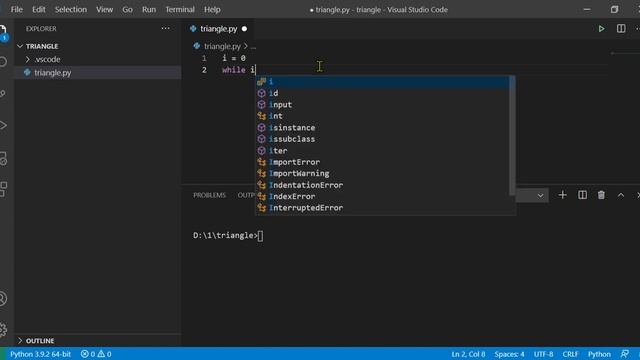This screenshot has width=640, height=360.
Task: Open the Edit menu
Action: click(39, 9)
